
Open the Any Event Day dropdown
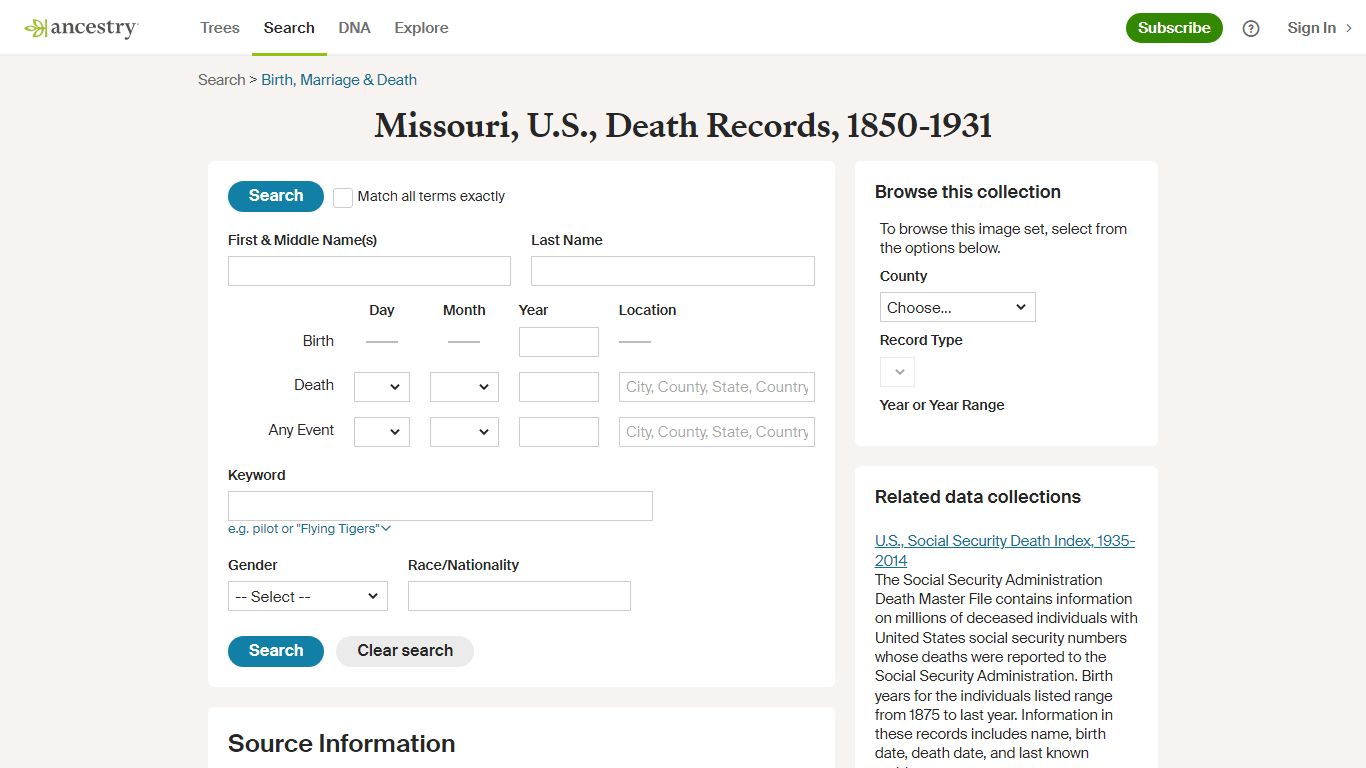tap(382, 432)
